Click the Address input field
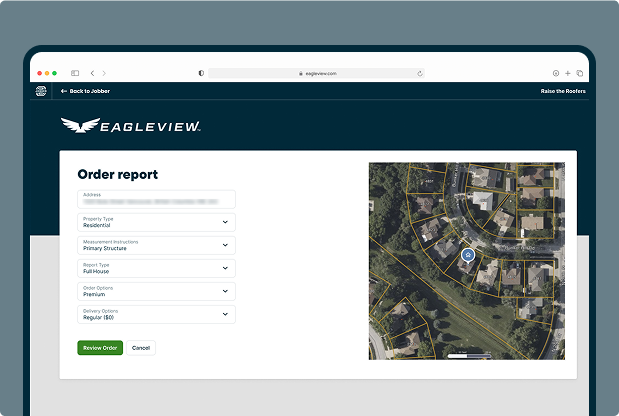 point(156,199)
